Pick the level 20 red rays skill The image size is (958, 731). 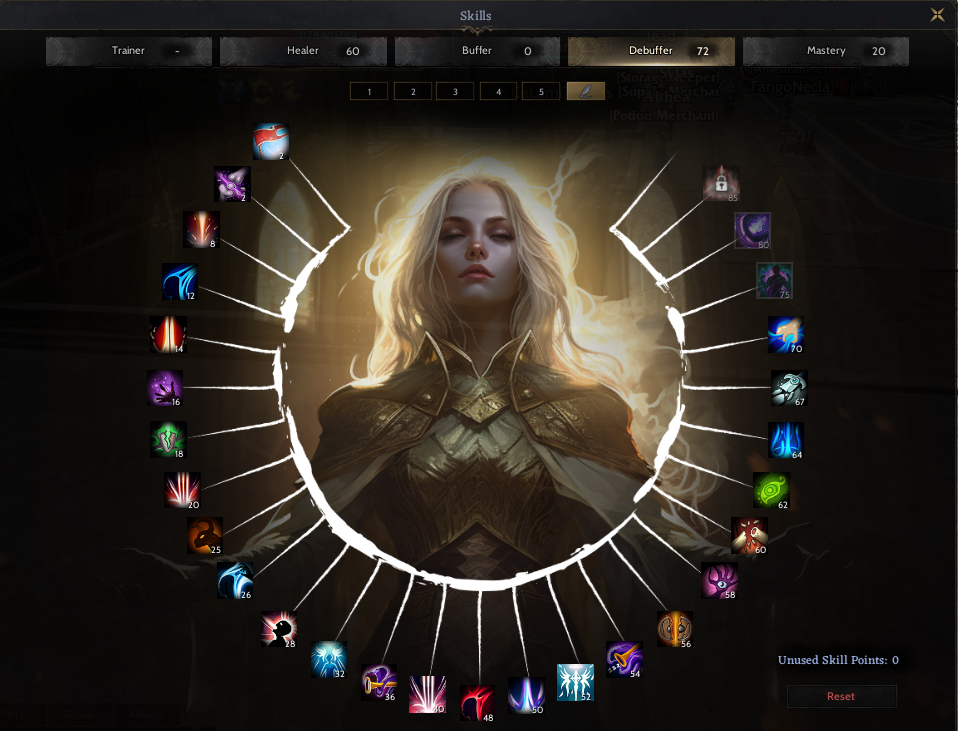(182, 490)
